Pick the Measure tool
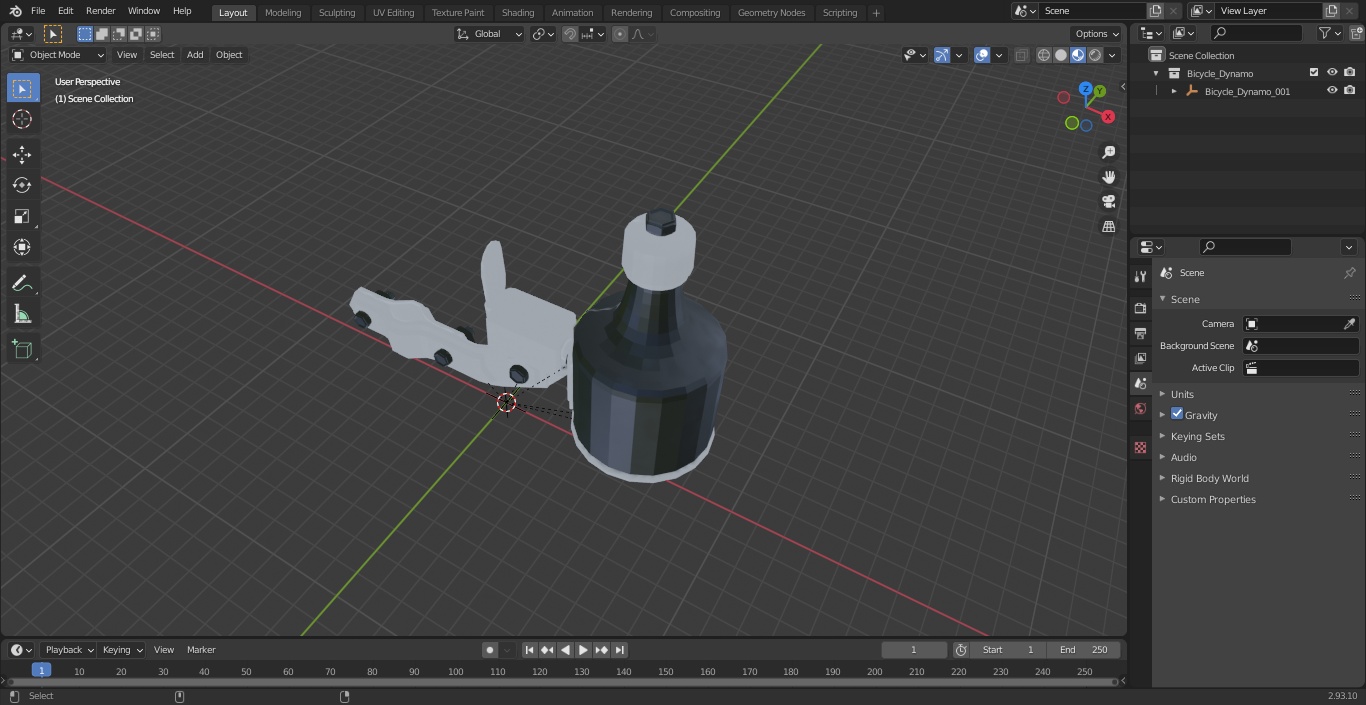Image resolution: width=1366 pixels, height=705 pixels. (x=22, y=315)
